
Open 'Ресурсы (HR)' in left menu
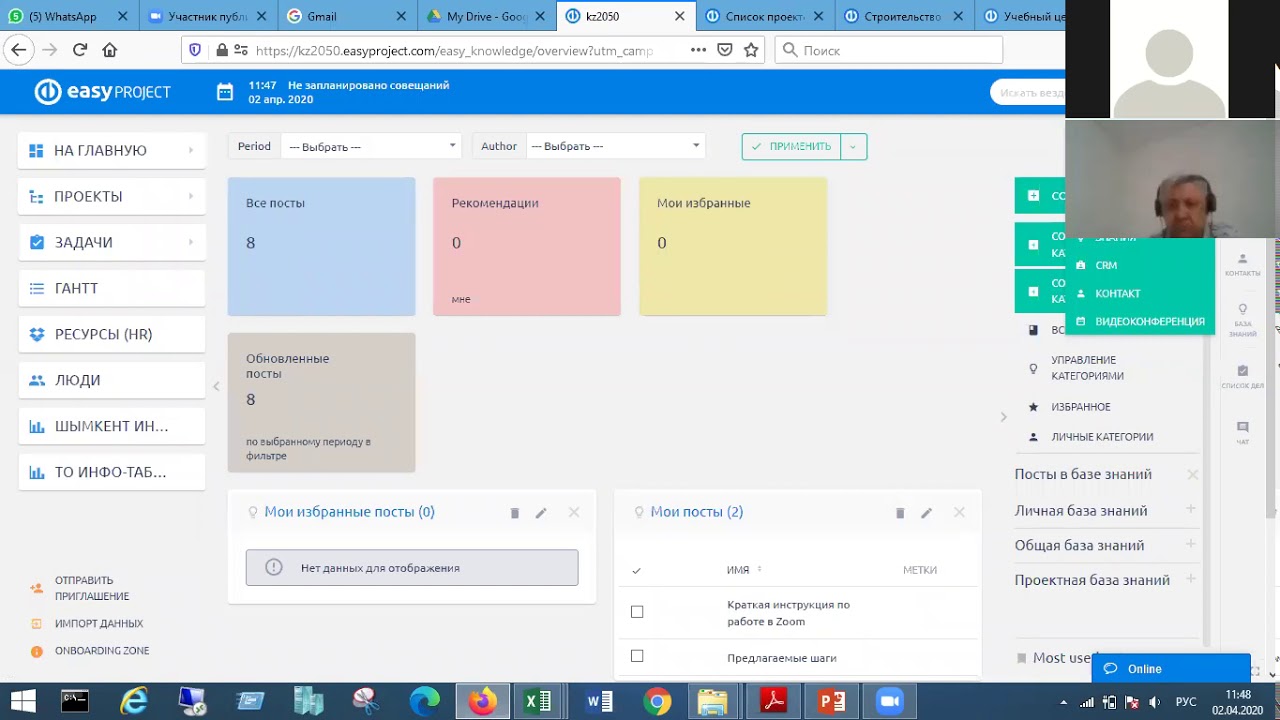pyautogui.click(x=112, y=334)
